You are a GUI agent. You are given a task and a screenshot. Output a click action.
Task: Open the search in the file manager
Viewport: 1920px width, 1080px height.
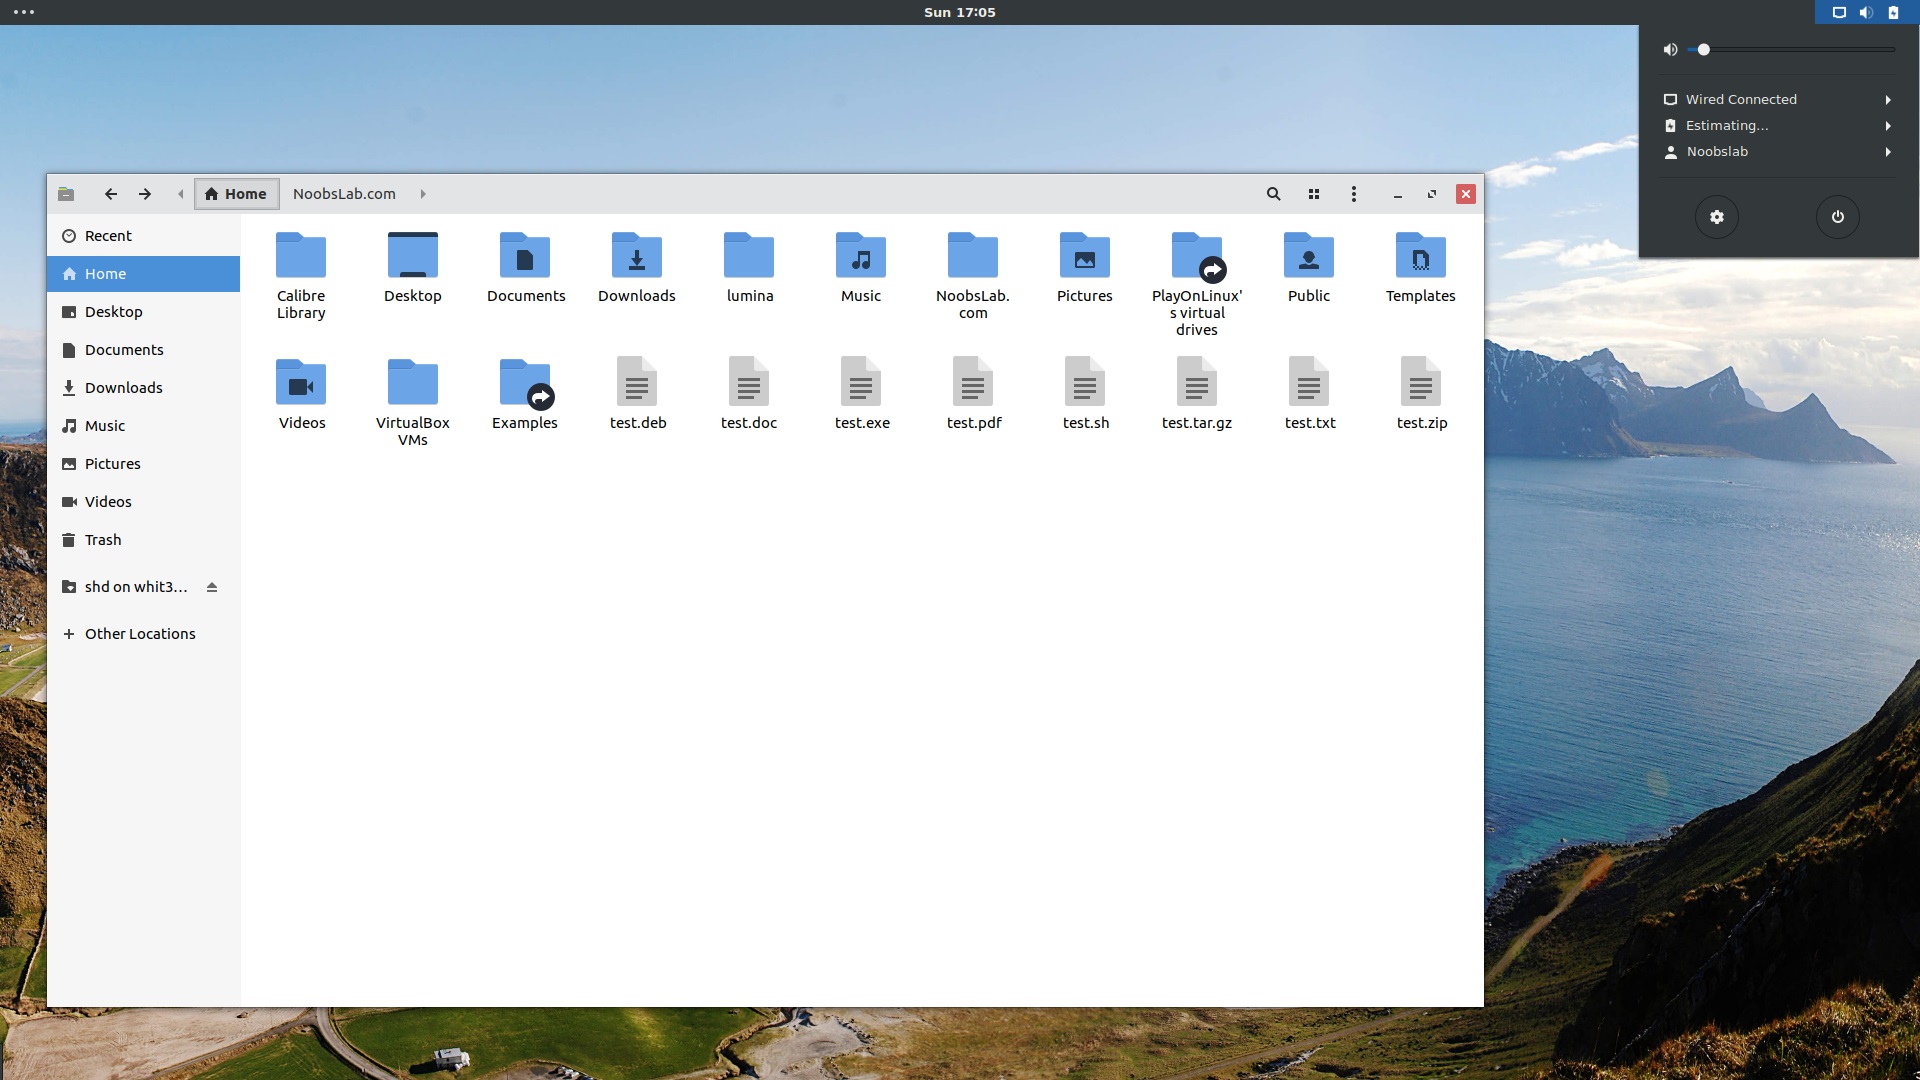pos(1272,194)
